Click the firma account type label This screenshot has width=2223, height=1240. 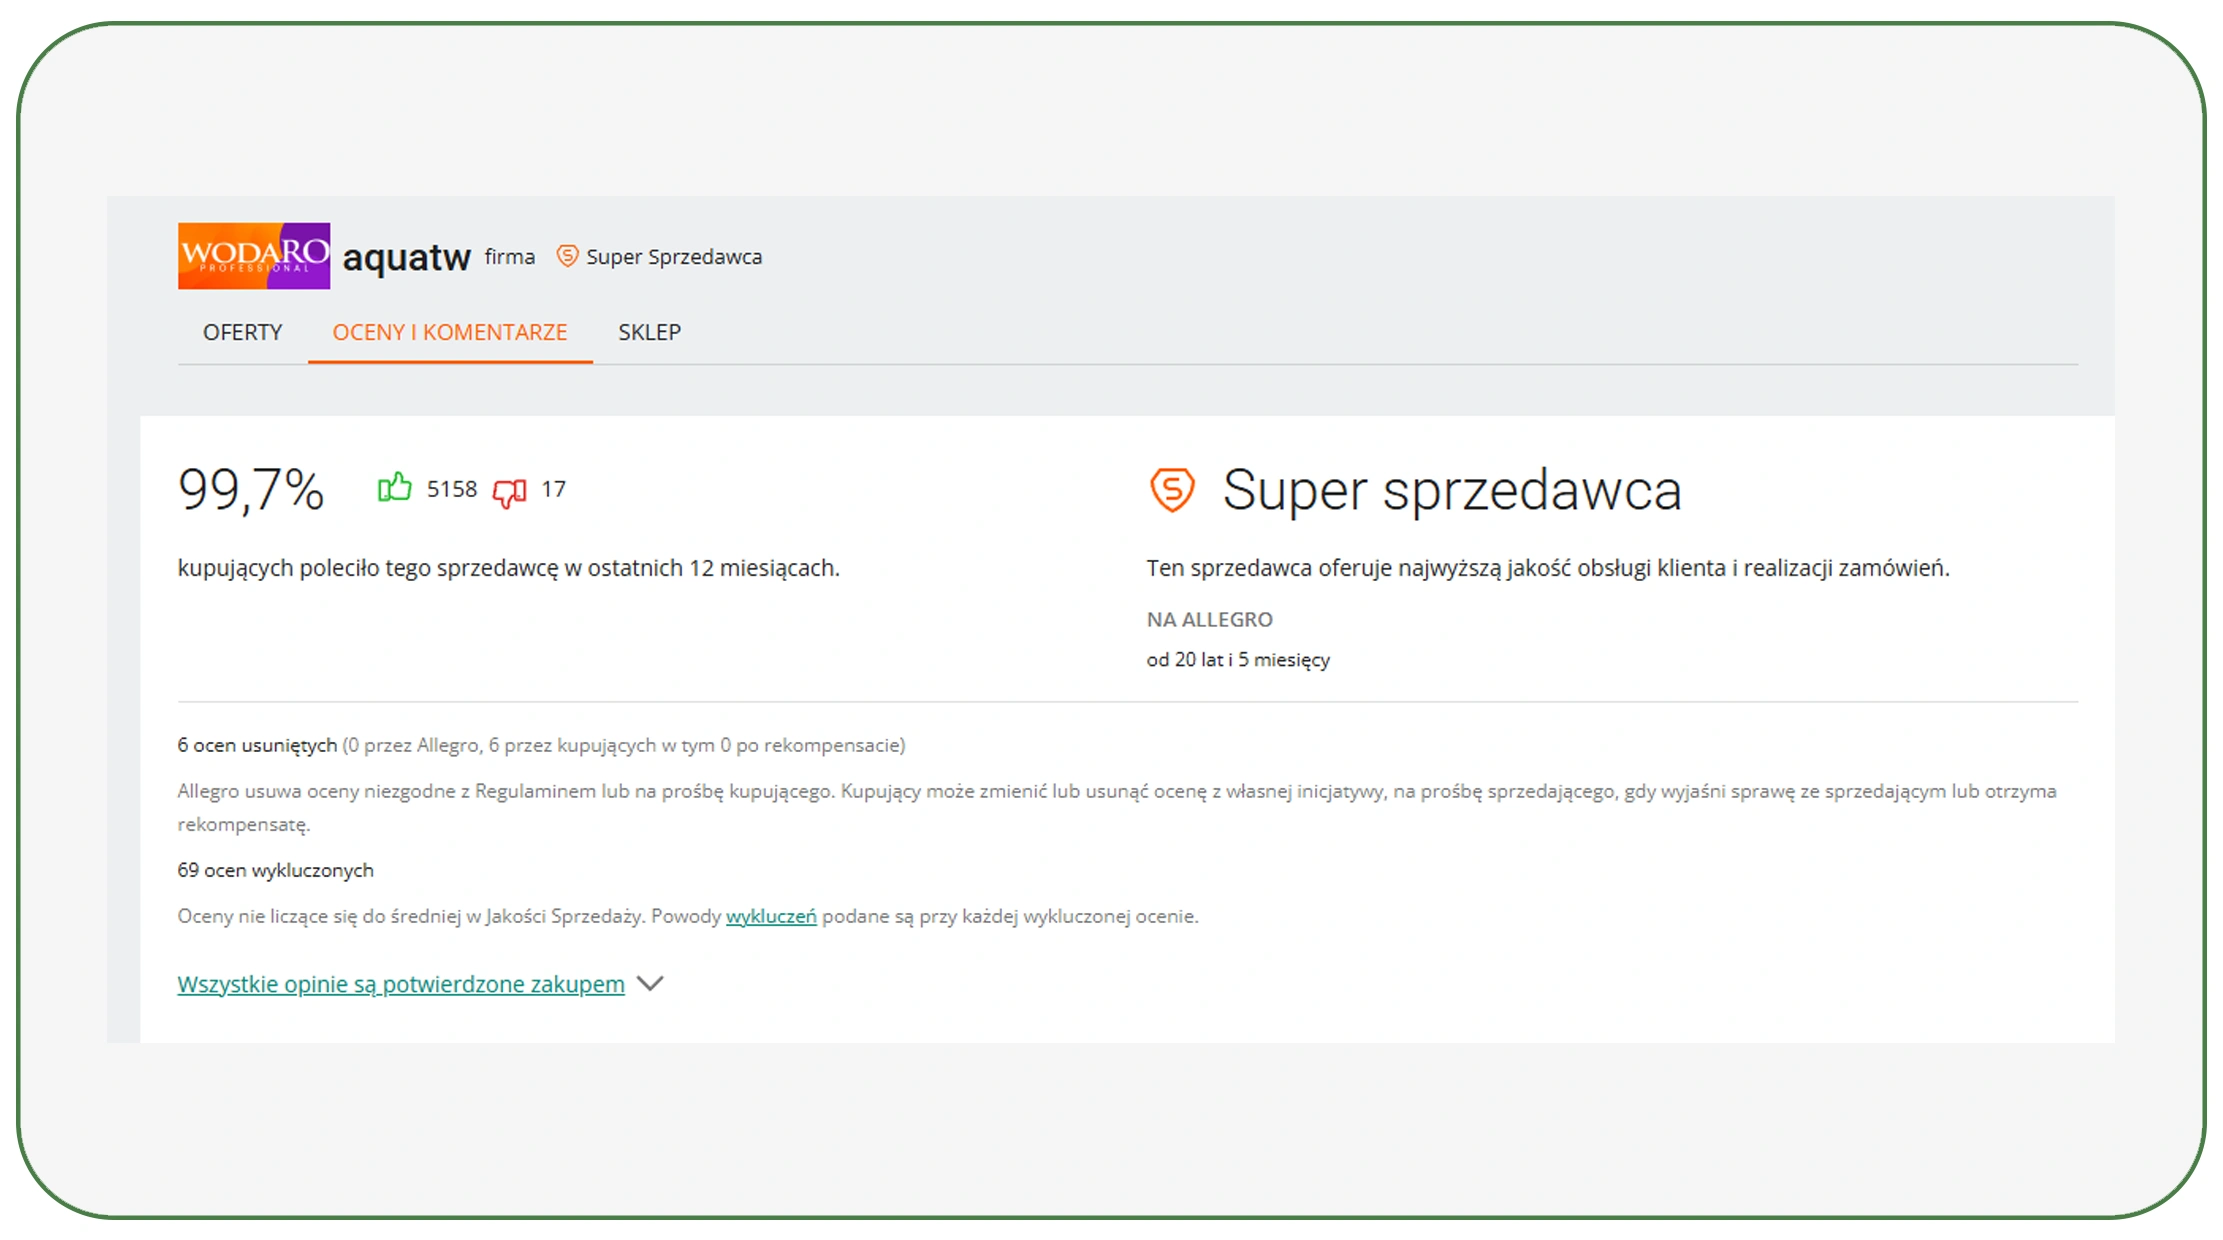[x=509, y=257]
